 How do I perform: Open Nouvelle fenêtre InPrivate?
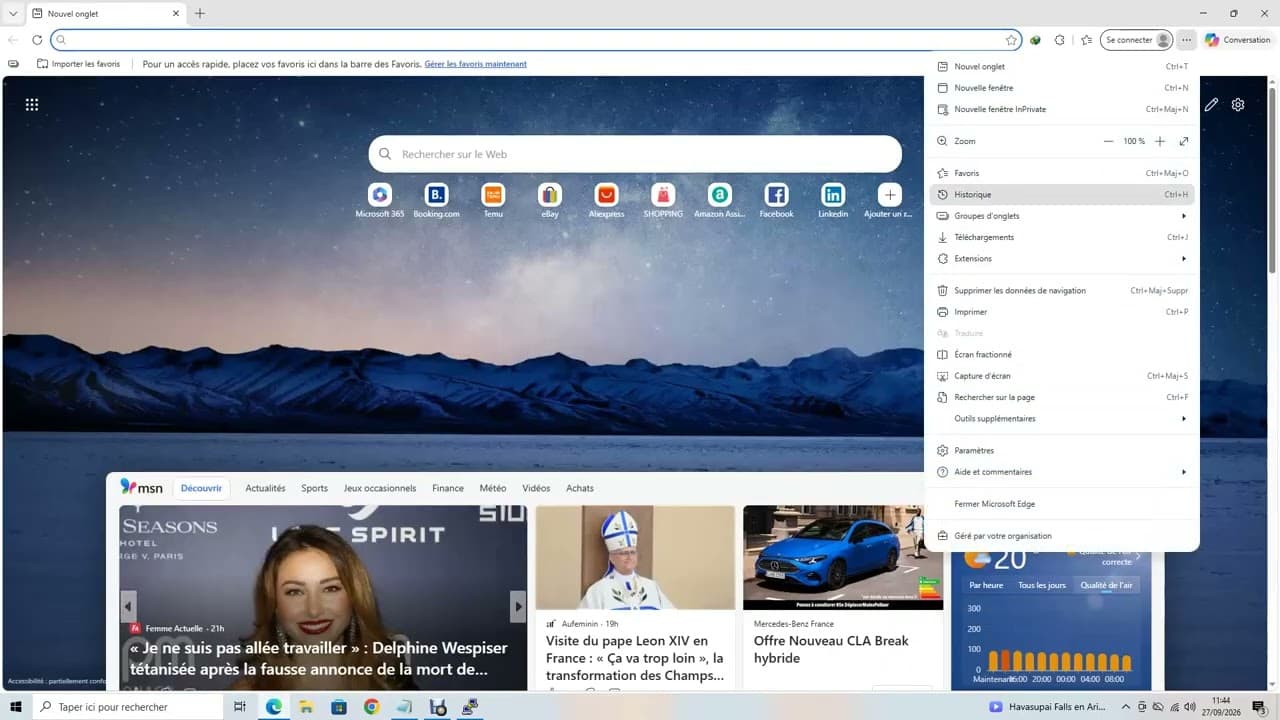pyautogui.click(x=1062, y=109)
